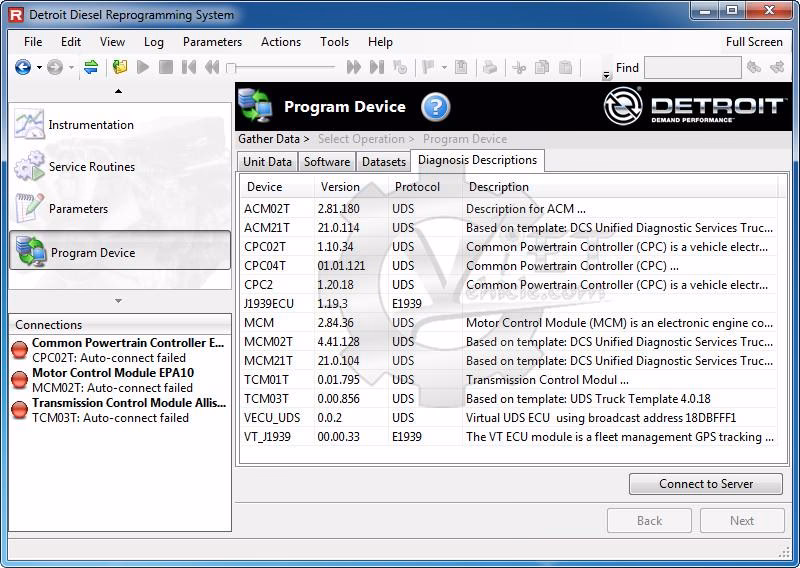Open the Help menu
Screen dimensions: 800x568
pos(380,42)
